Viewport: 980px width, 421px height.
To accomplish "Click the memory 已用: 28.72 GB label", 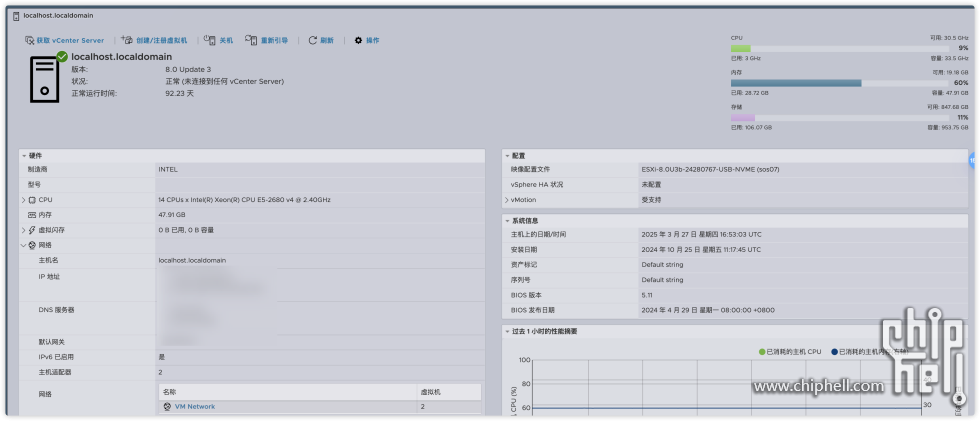I will click(749, 92).
